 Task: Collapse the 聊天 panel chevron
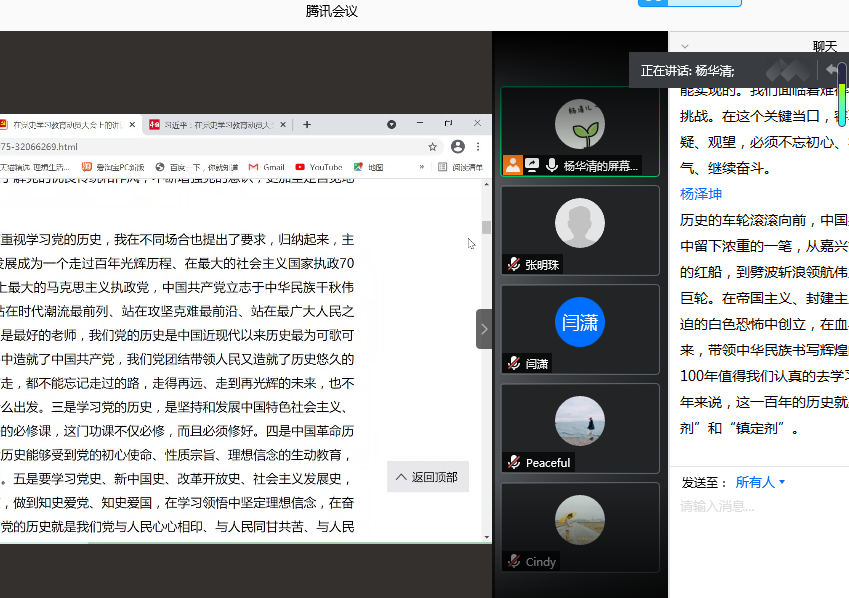[x=685, y=46]
